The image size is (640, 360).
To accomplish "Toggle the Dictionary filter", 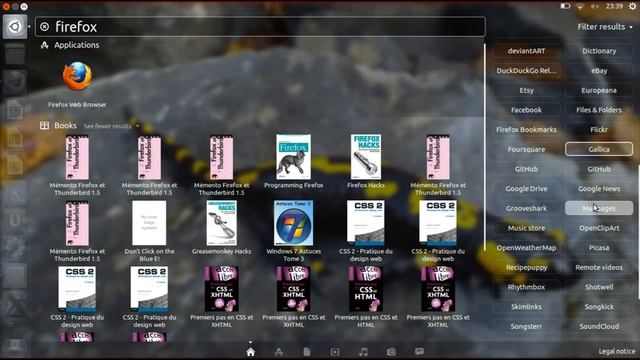I will (x=599, y=51).
